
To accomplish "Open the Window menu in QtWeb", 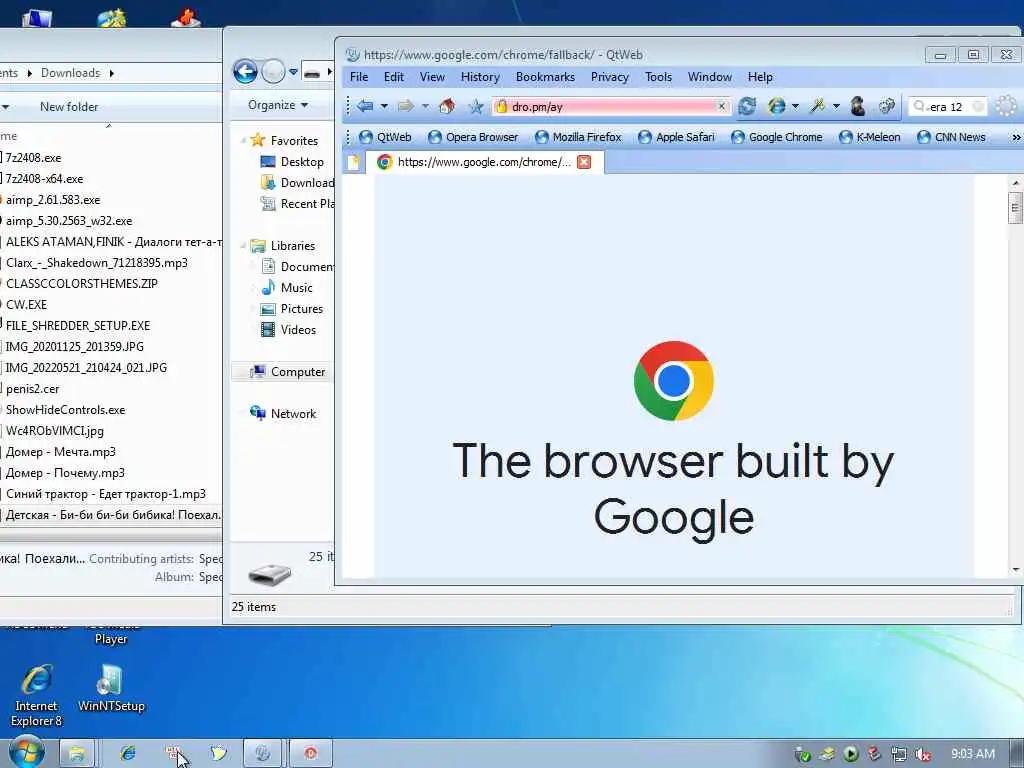I will (x=710, y=77).
